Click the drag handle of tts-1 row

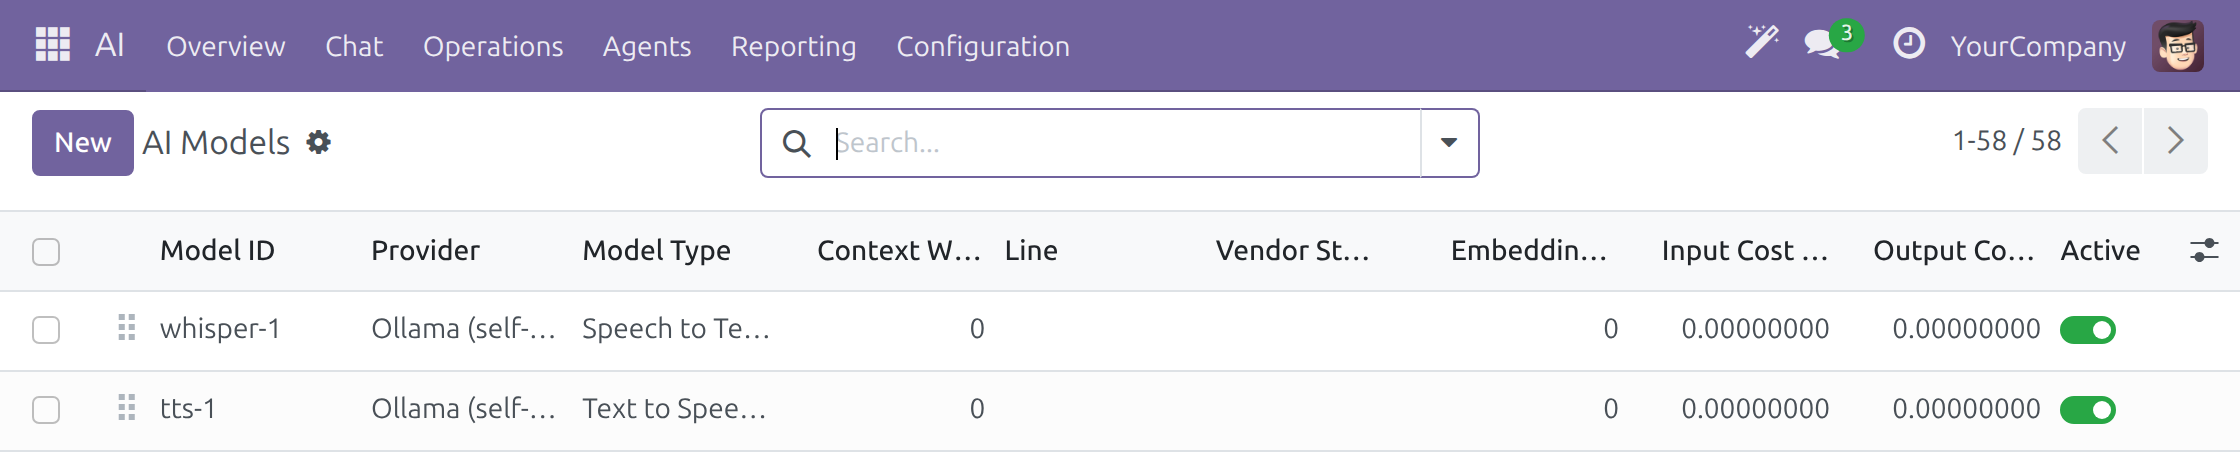[x=127, y=408]
